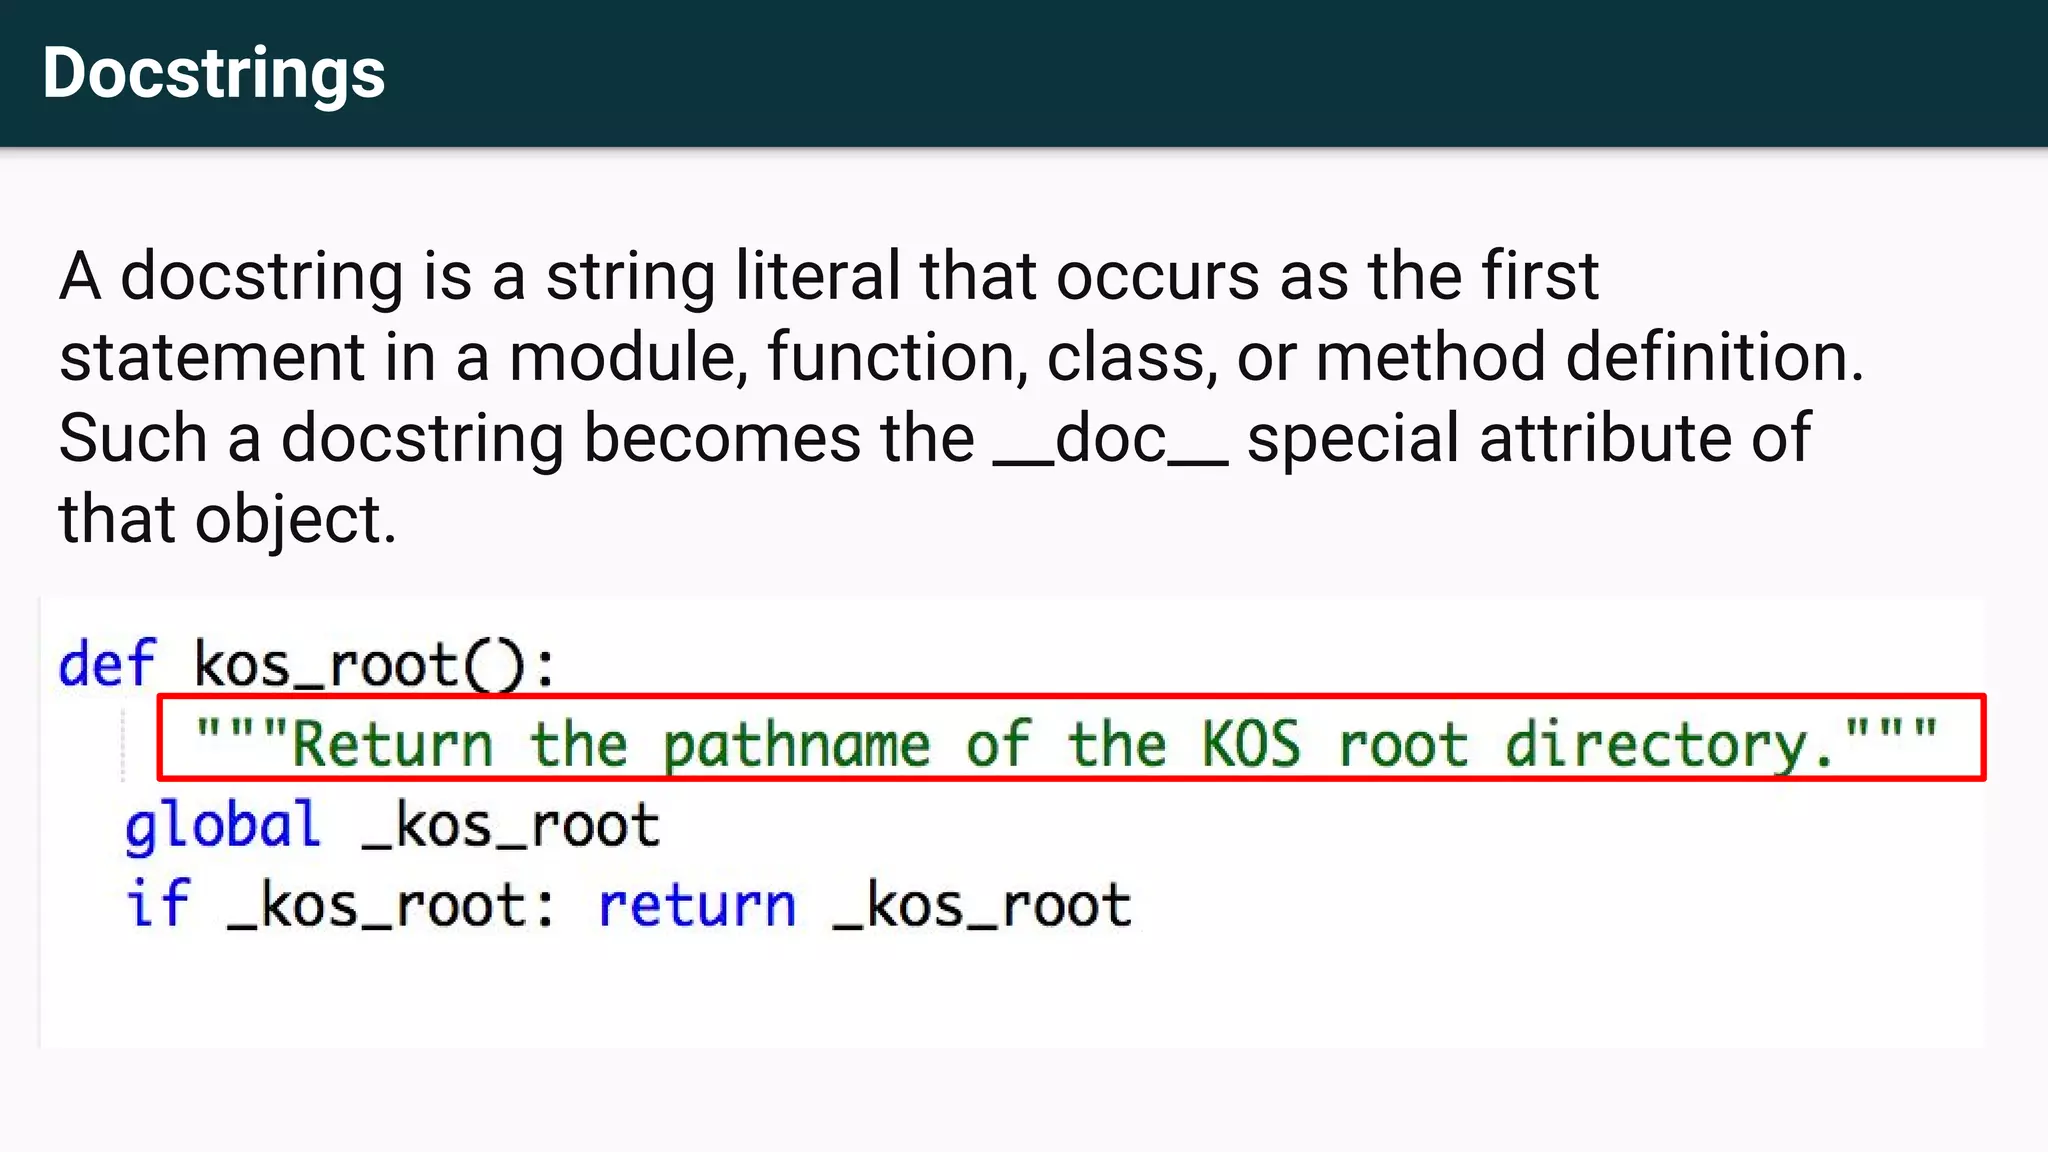
Task: Click the '__doc__' attribute name in paragraph
Action: coord(1110,440)
